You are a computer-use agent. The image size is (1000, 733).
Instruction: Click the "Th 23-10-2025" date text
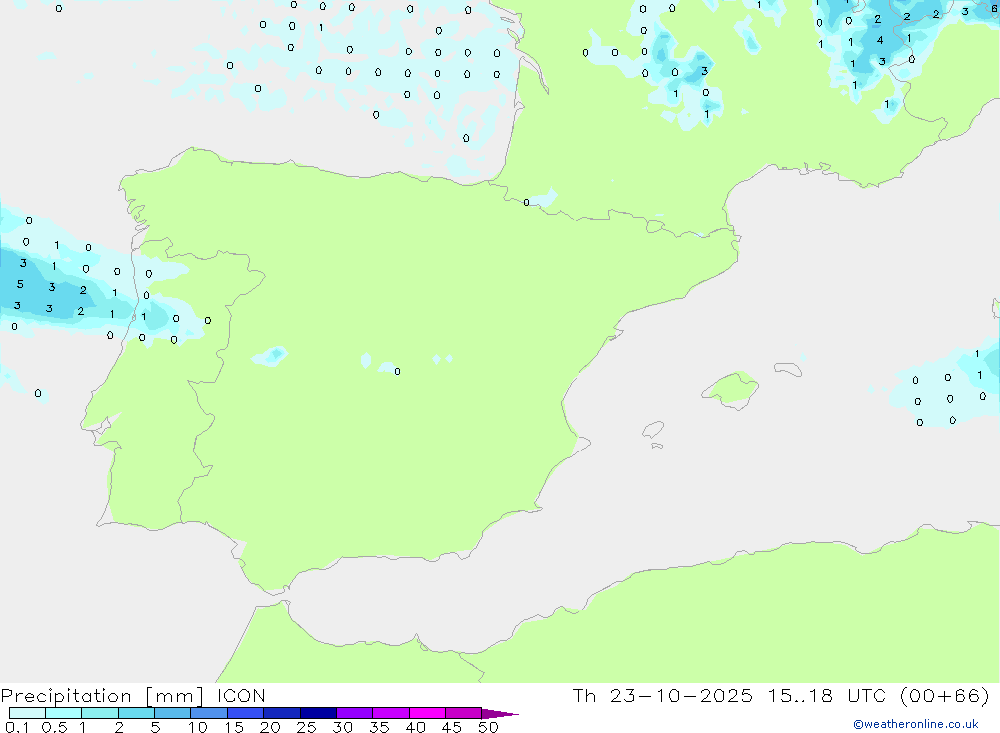tap(663, 695)
